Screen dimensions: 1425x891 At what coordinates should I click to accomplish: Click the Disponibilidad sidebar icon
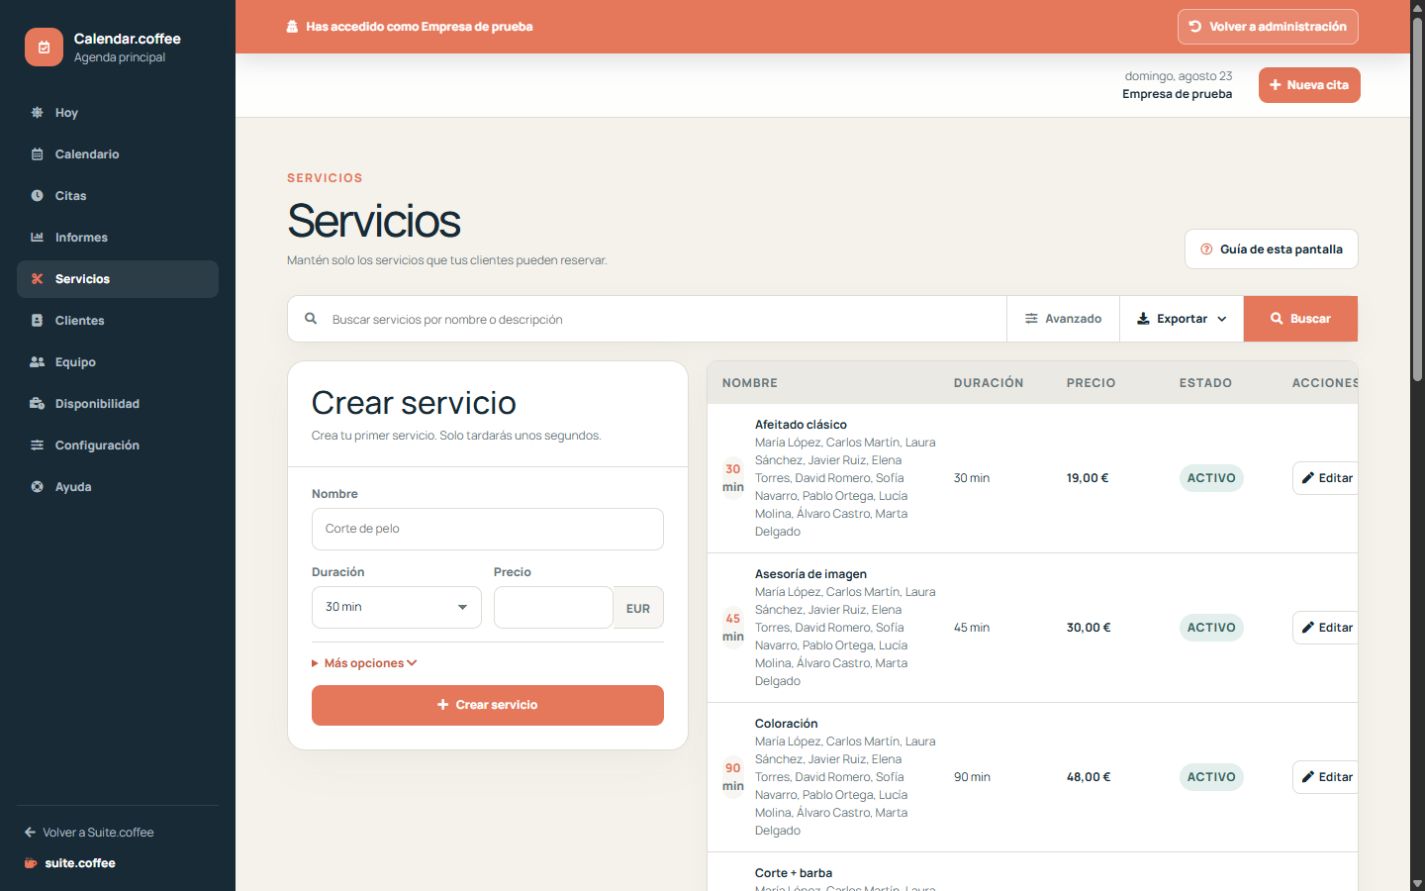pyautogui.click(x=37, y=404)
